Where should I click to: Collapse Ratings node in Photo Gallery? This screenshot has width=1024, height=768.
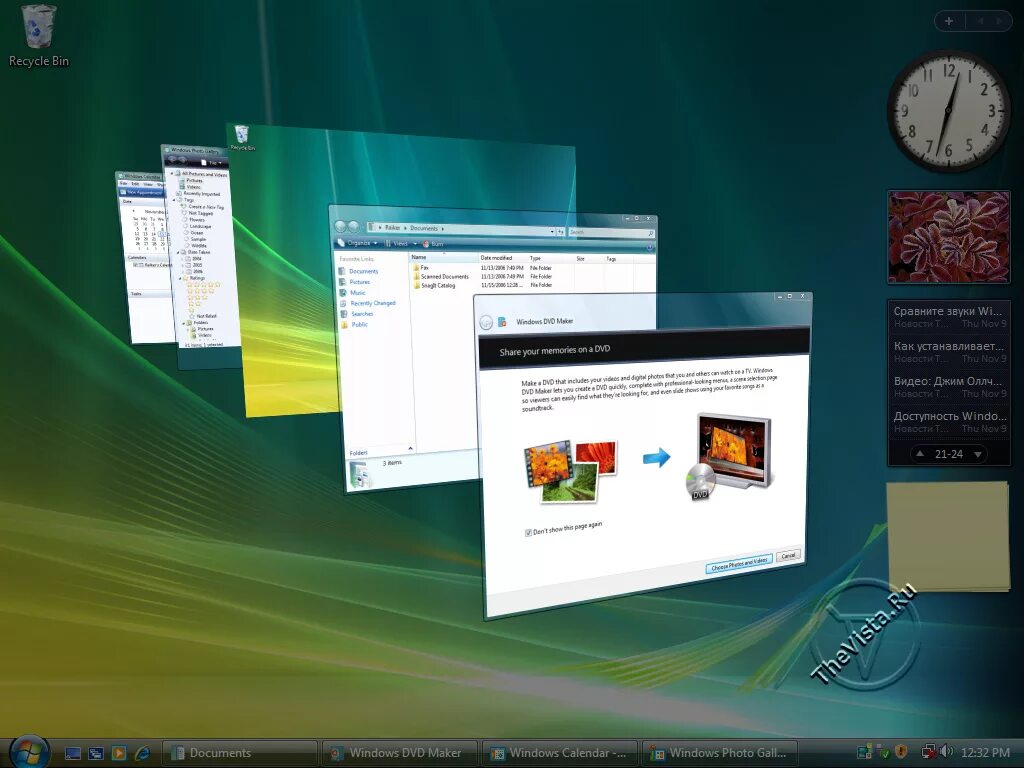179,278
